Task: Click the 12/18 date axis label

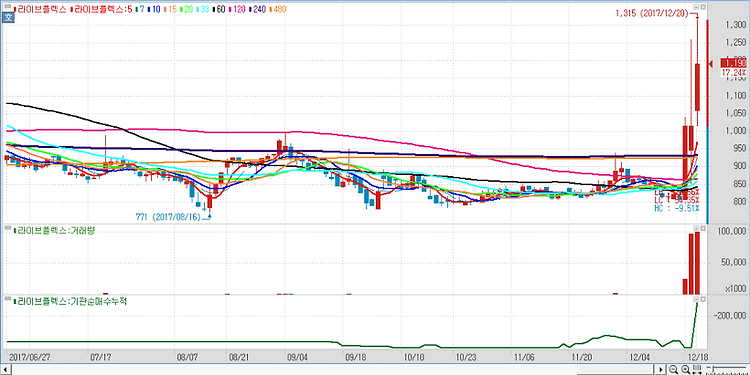Action: point(698,357)
